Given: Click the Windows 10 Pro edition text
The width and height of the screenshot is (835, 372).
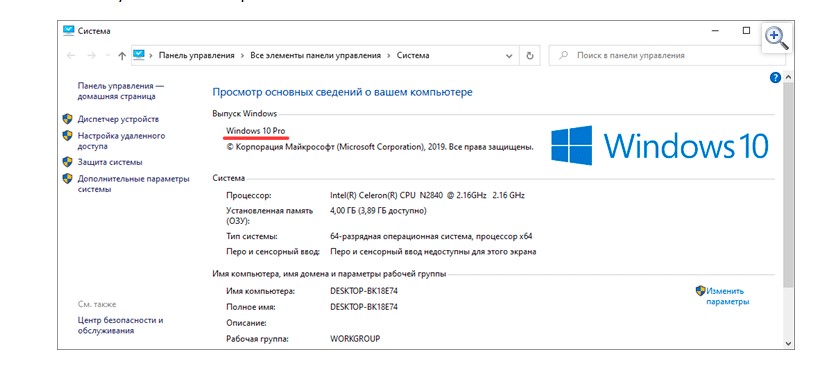Looking at the screenshot, I should (x=256, y=130).
